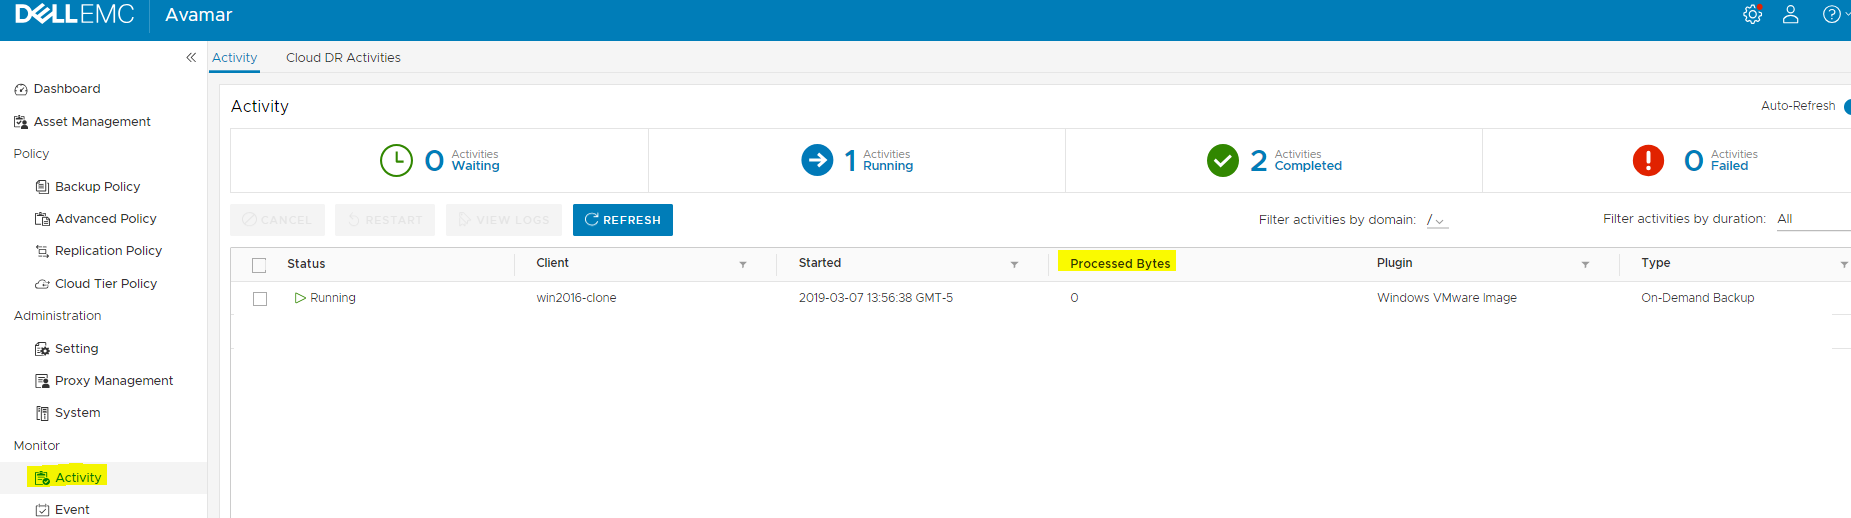Screen dimensions: 1851x518
Task: Click the Event icon in sidebar
Action: coord(42,510)
